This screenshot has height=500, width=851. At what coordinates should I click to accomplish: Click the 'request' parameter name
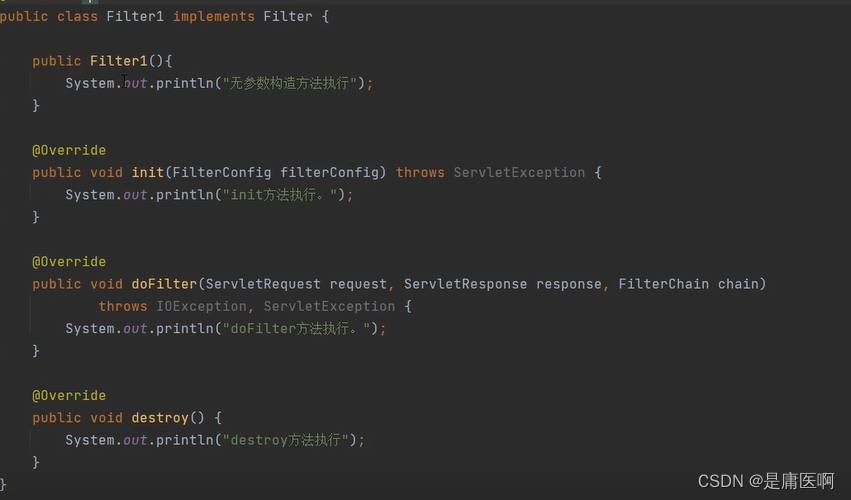pyautogui.click(x=358, y=284)
